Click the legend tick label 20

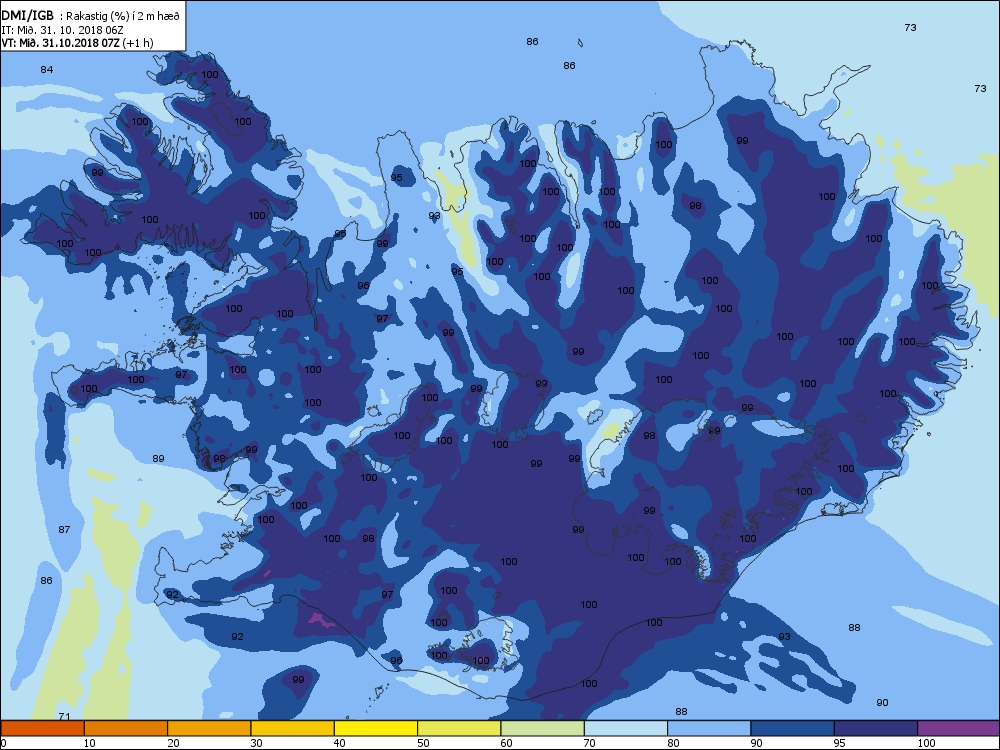[173, 743]
